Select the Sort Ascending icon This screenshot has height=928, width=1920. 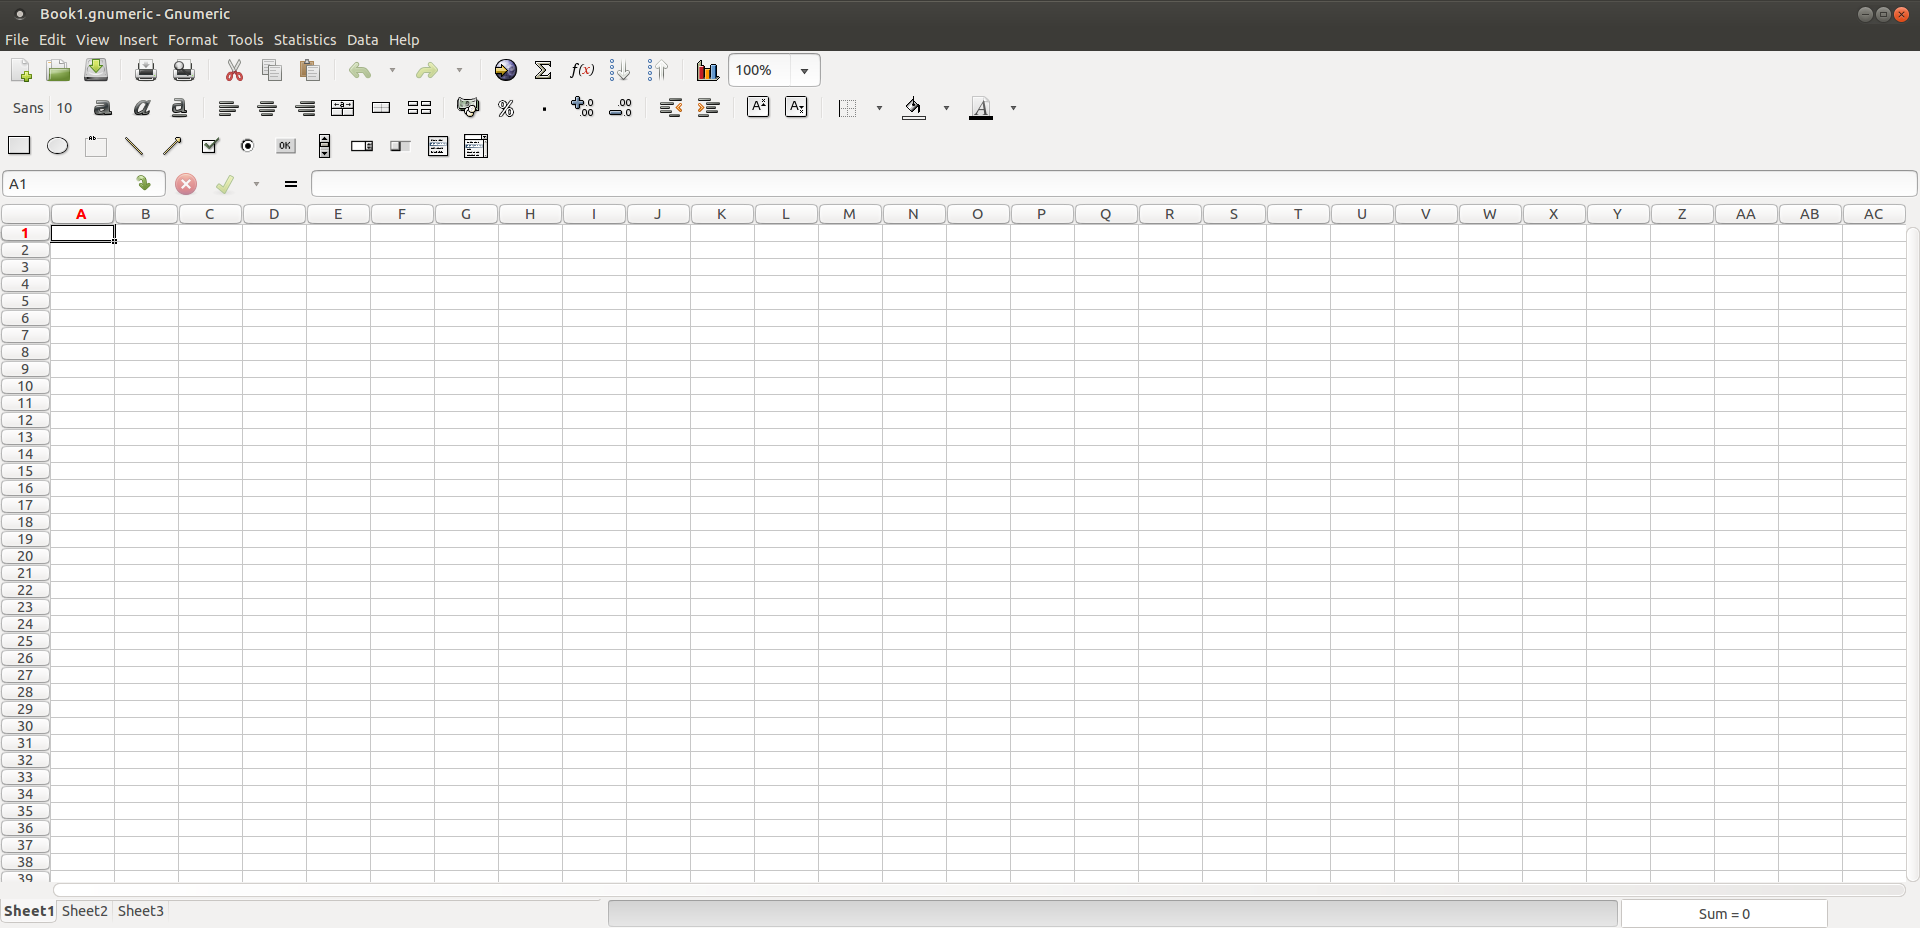(619, 70)
